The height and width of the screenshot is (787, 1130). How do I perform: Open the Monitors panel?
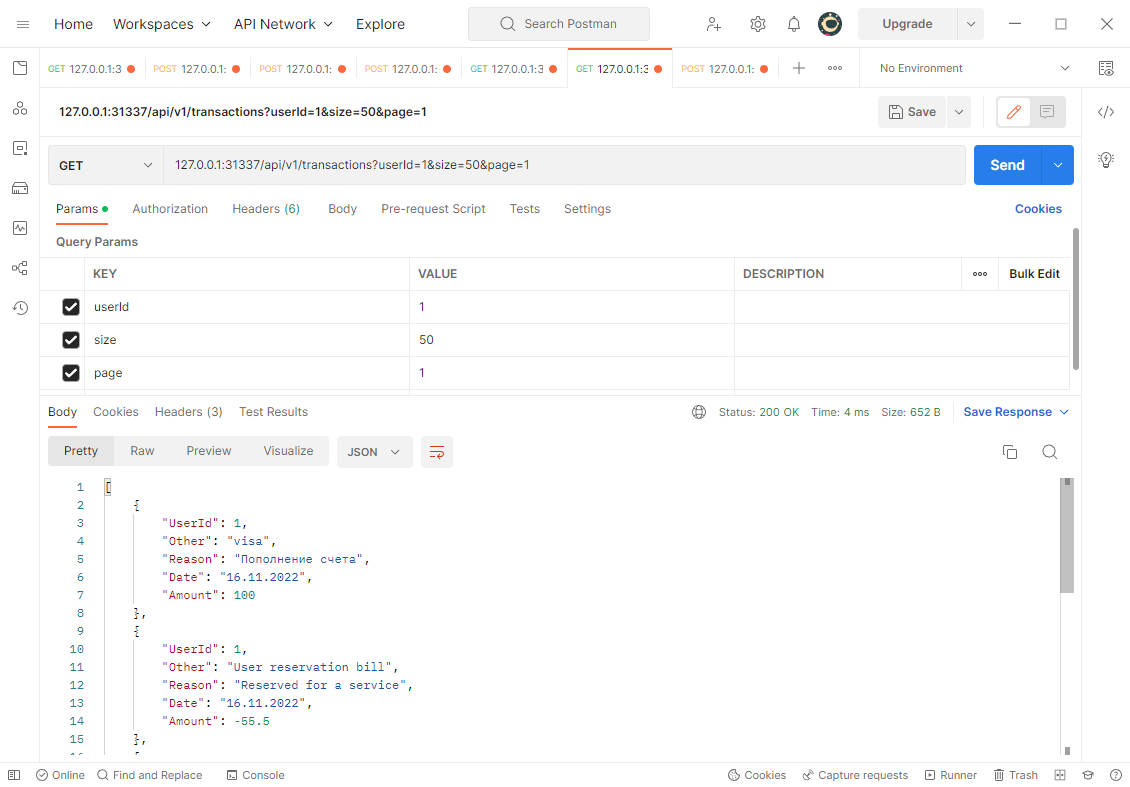(20, 227)
